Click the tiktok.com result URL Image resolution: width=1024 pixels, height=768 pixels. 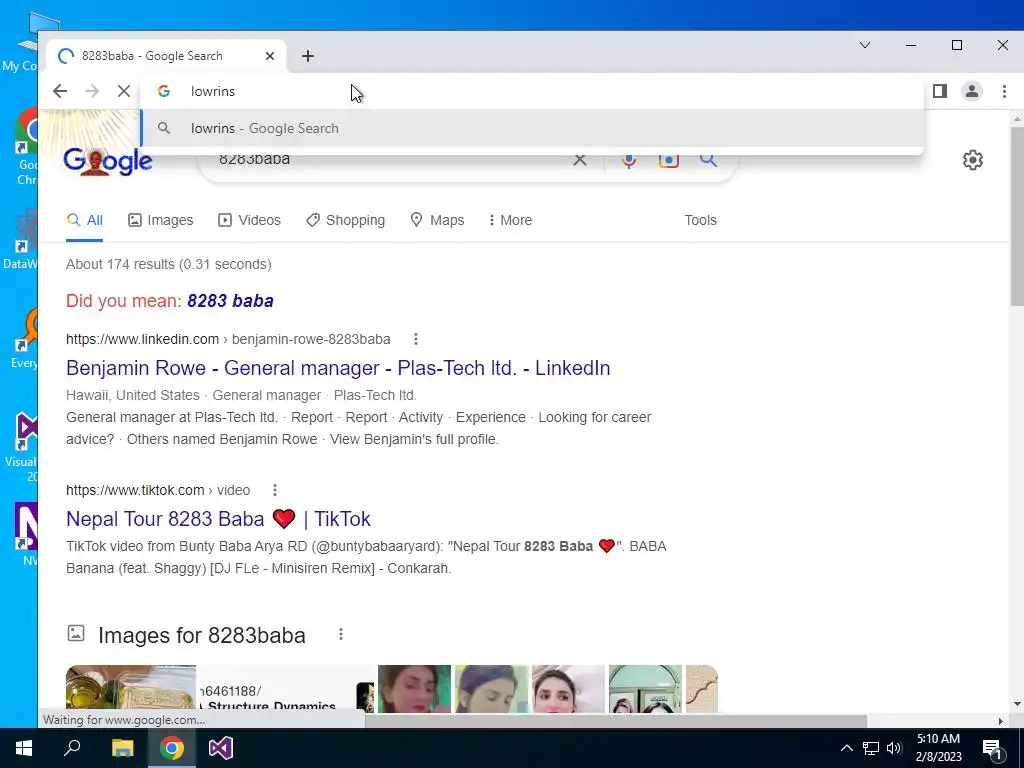(158, 490)
